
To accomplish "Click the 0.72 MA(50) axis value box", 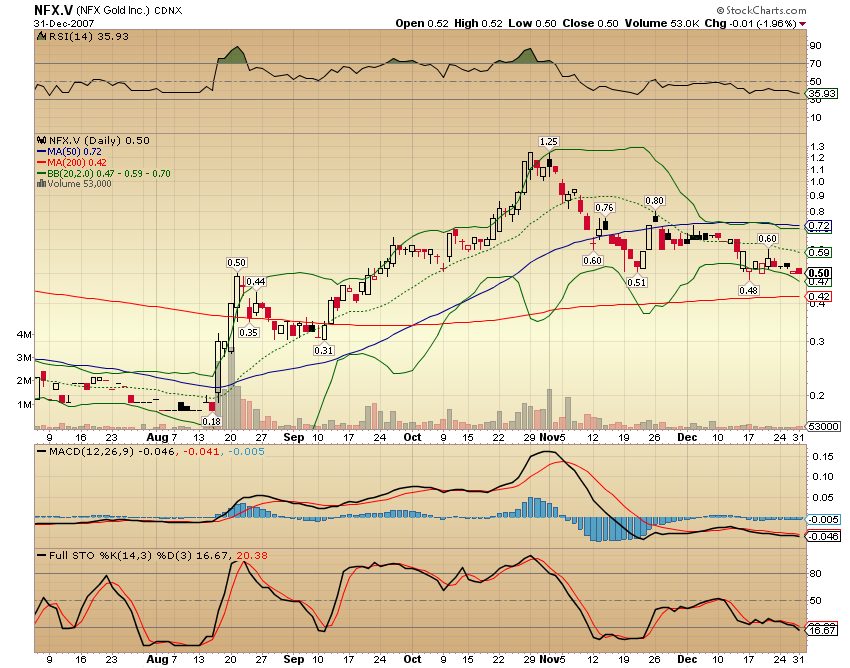I will 819,226.
